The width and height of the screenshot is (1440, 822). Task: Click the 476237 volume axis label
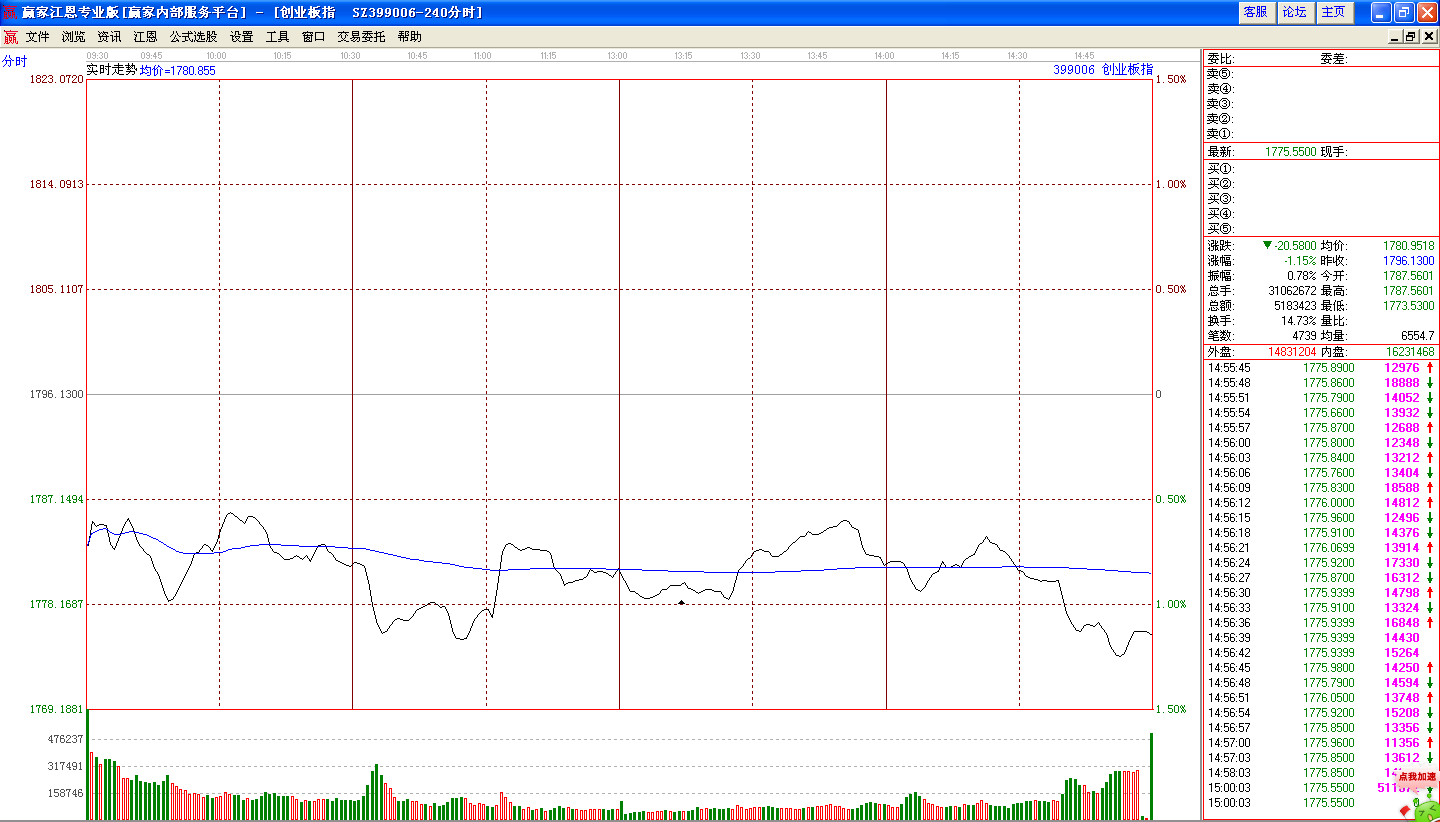[x=64, y=739]
